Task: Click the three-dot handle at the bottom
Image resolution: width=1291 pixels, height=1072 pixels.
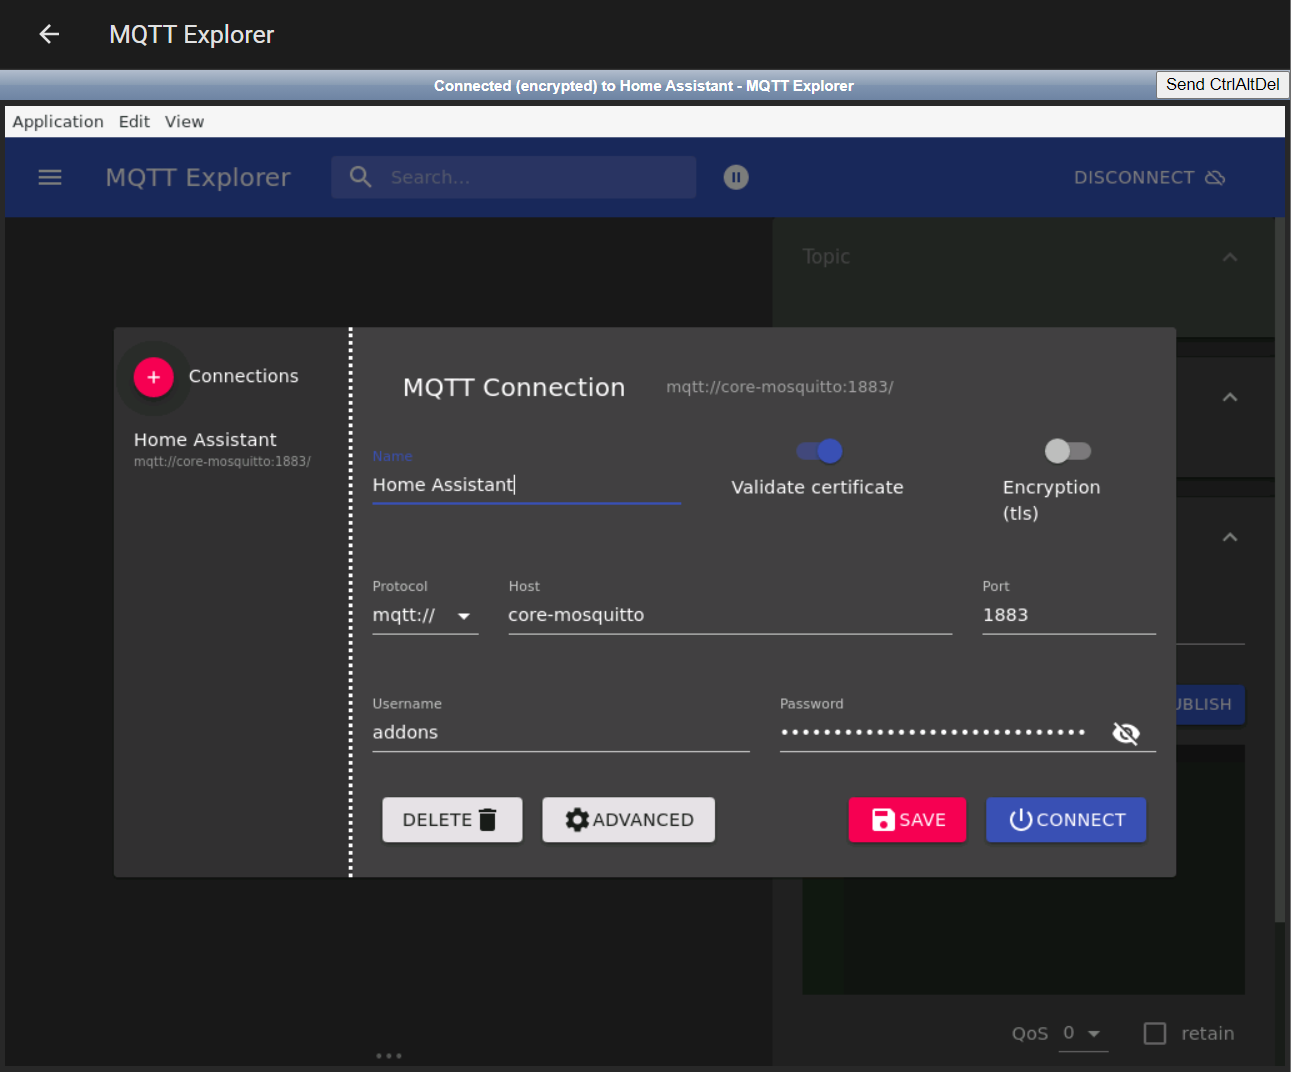Action: coord(389,1056)
